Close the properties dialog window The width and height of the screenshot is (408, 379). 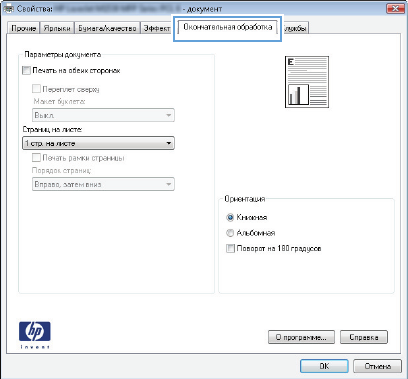(395, 9)
